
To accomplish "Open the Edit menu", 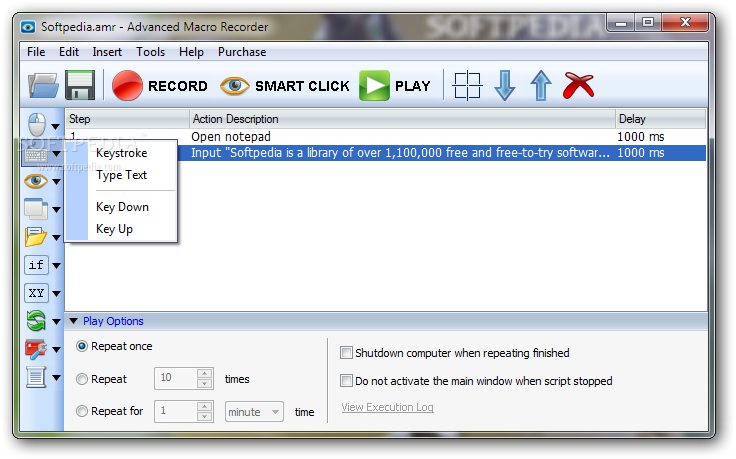I will click(69, 52).
